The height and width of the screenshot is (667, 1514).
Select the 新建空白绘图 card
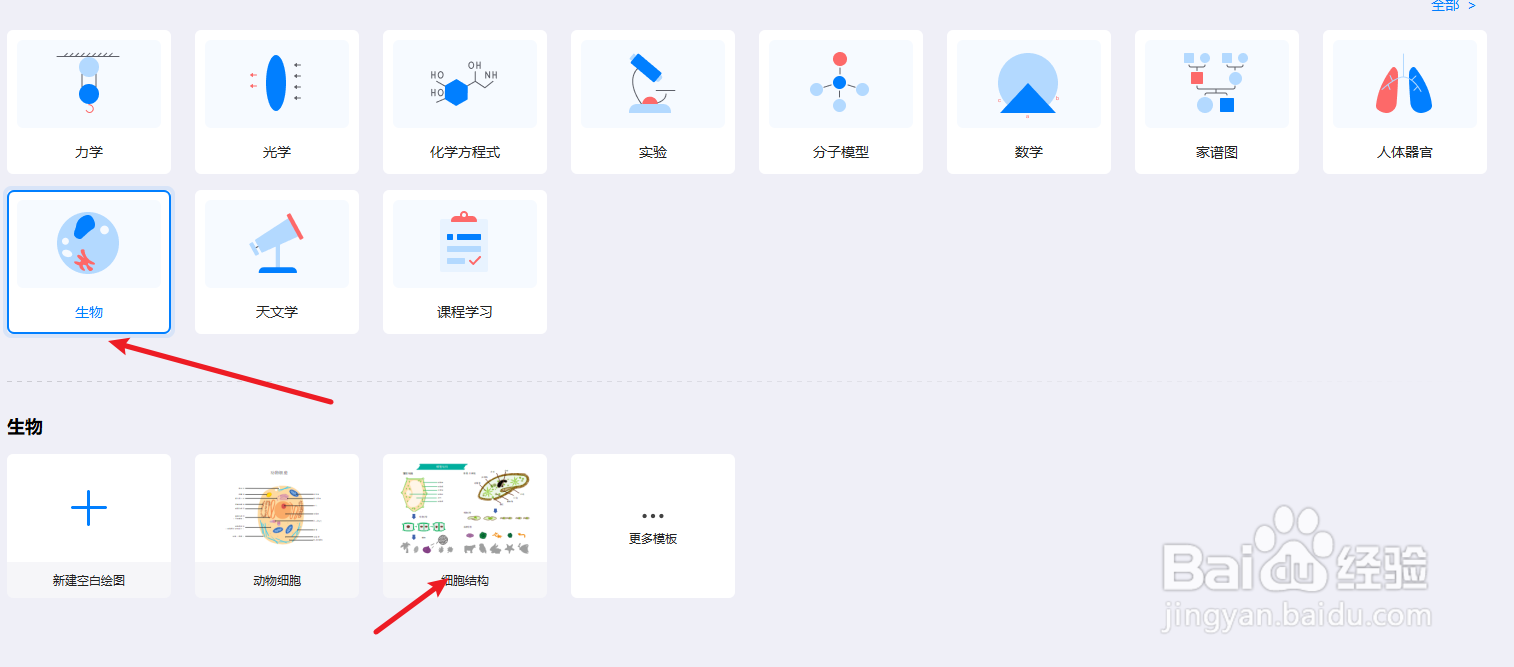88,525
